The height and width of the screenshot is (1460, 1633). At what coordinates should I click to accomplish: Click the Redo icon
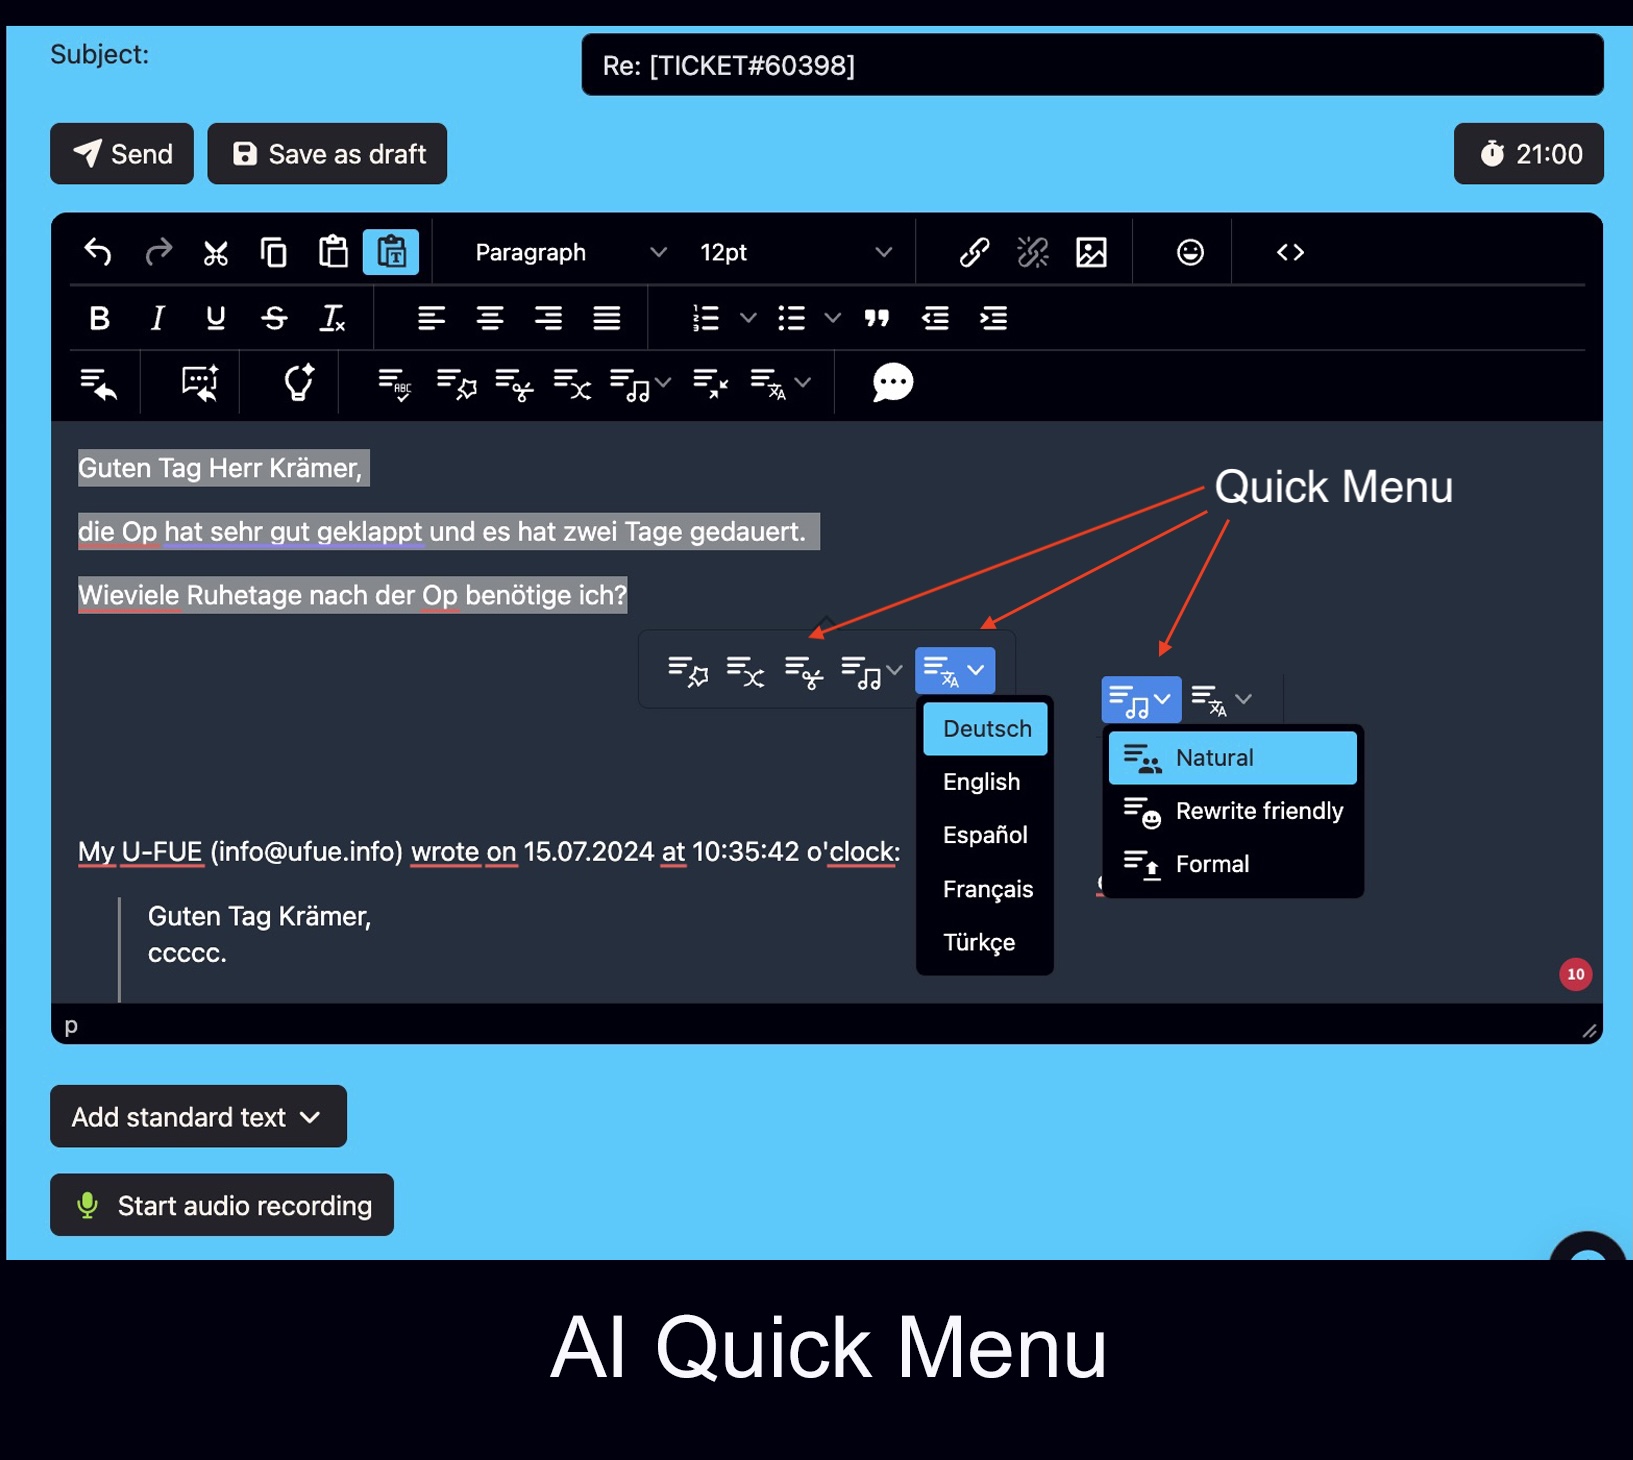(x=158, y=252)
